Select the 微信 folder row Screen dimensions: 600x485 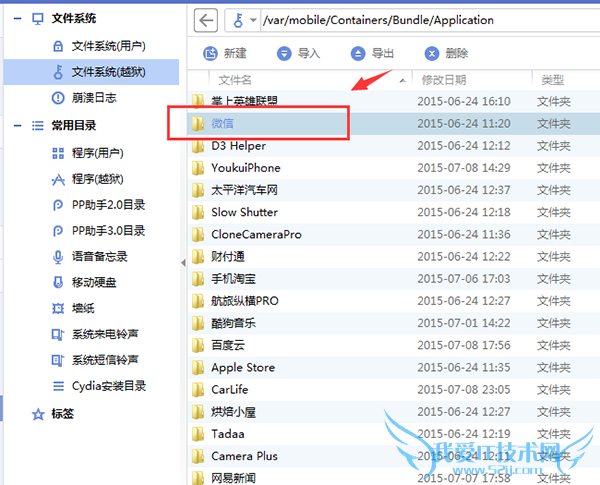click(394, 123)
